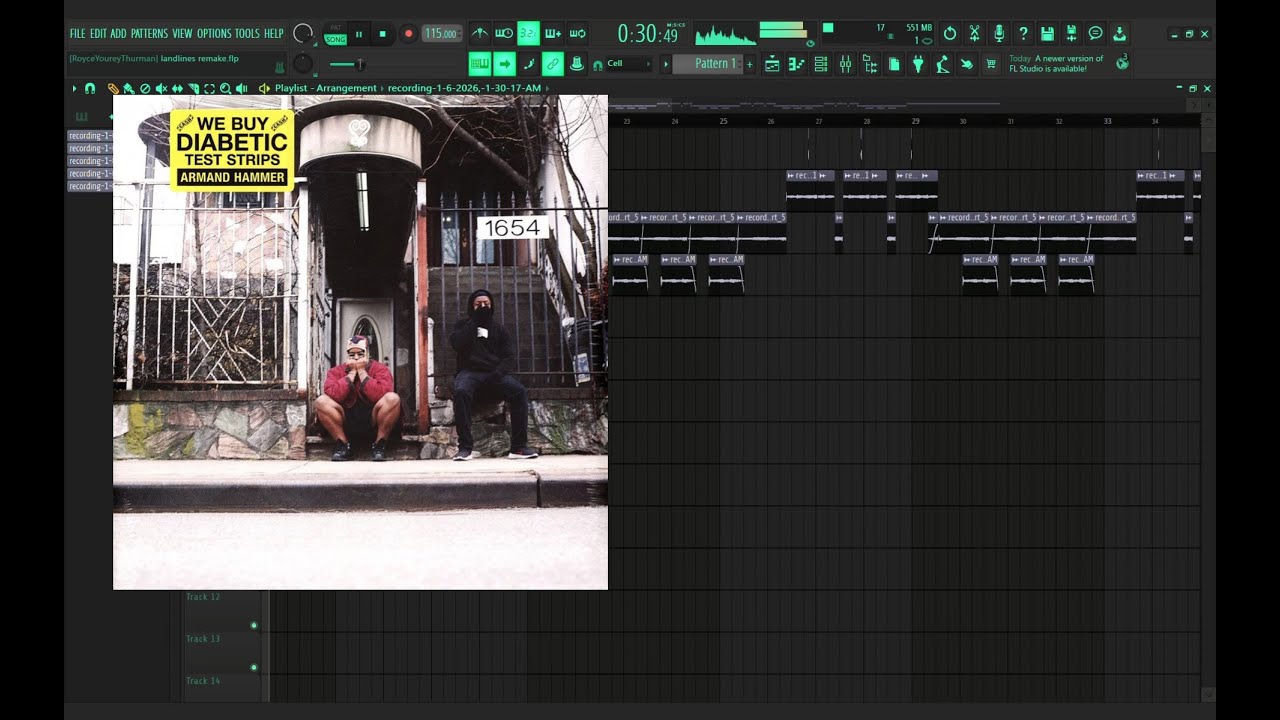Select the slip tool in playlist toolbar
The image size is (1280, 720).
[177, 89]
